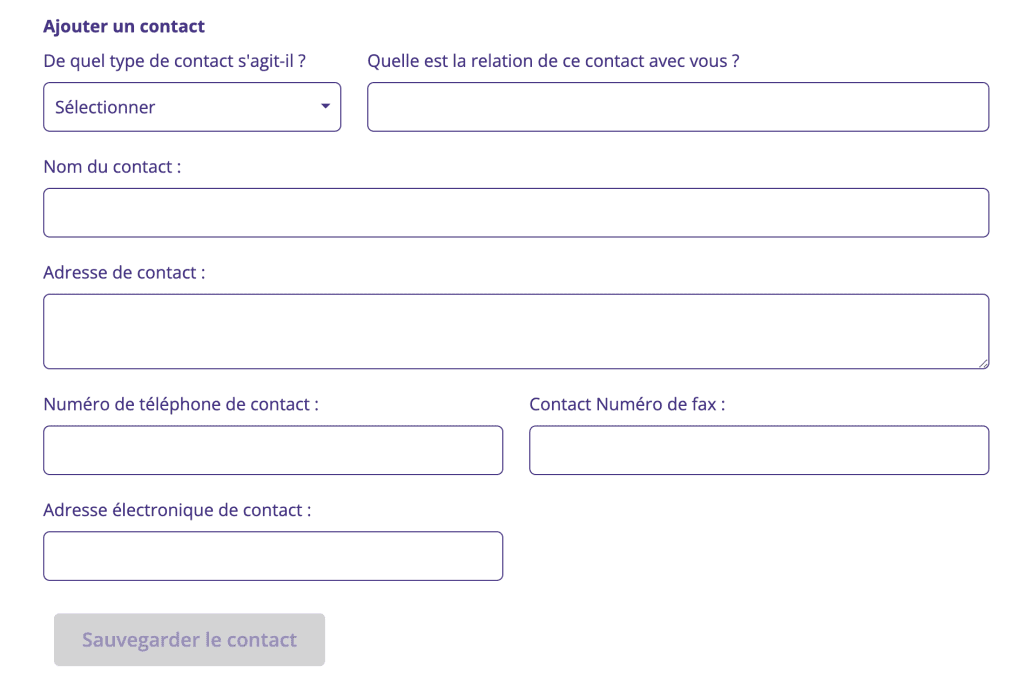The height and width of the screenshot is (677, 1024).
Task: Click the "Sélectionner" placeholder text
Action: (x=105, y=107)
